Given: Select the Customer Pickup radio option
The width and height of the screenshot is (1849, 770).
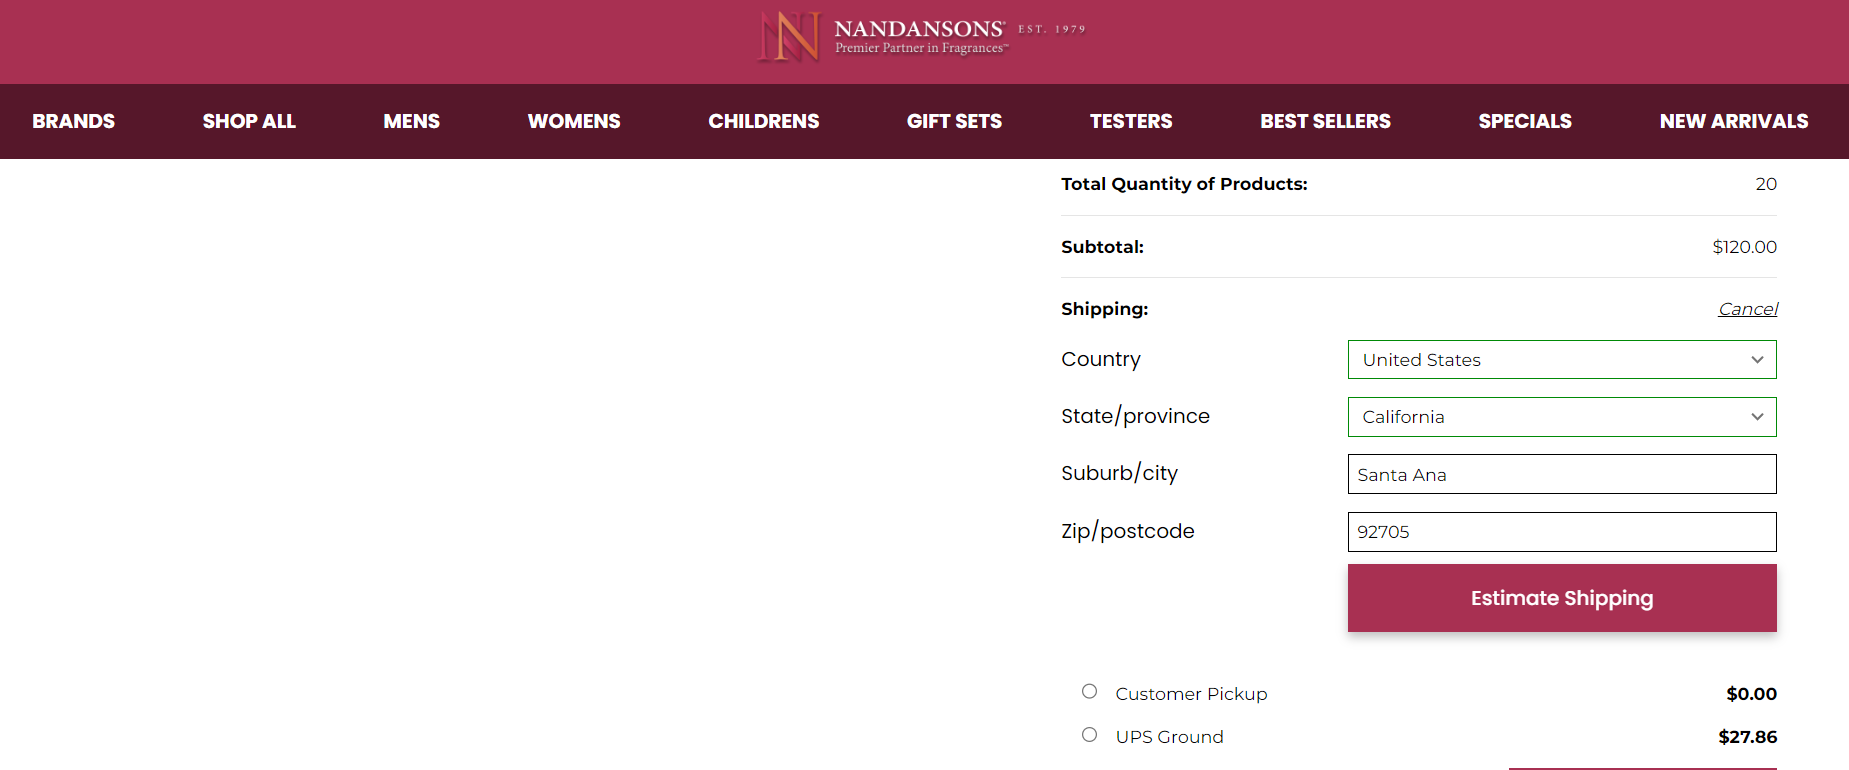Looking at the screenshot, I should click(1090, 692).
